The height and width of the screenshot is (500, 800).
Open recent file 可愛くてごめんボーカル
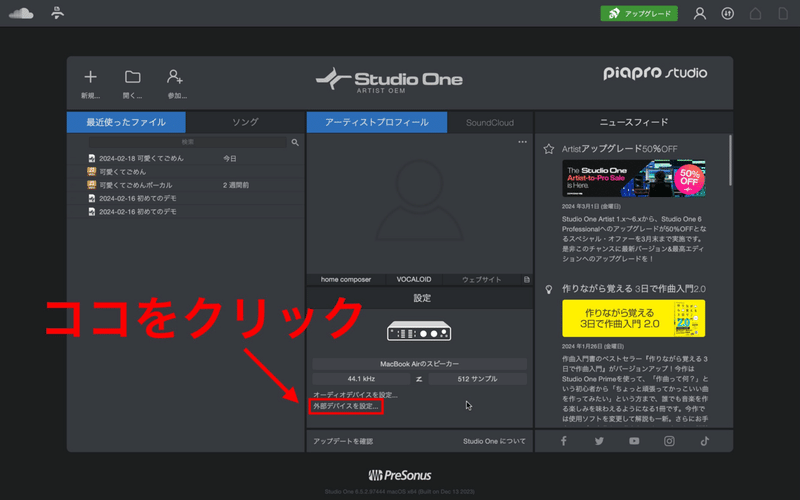point(136,185)
